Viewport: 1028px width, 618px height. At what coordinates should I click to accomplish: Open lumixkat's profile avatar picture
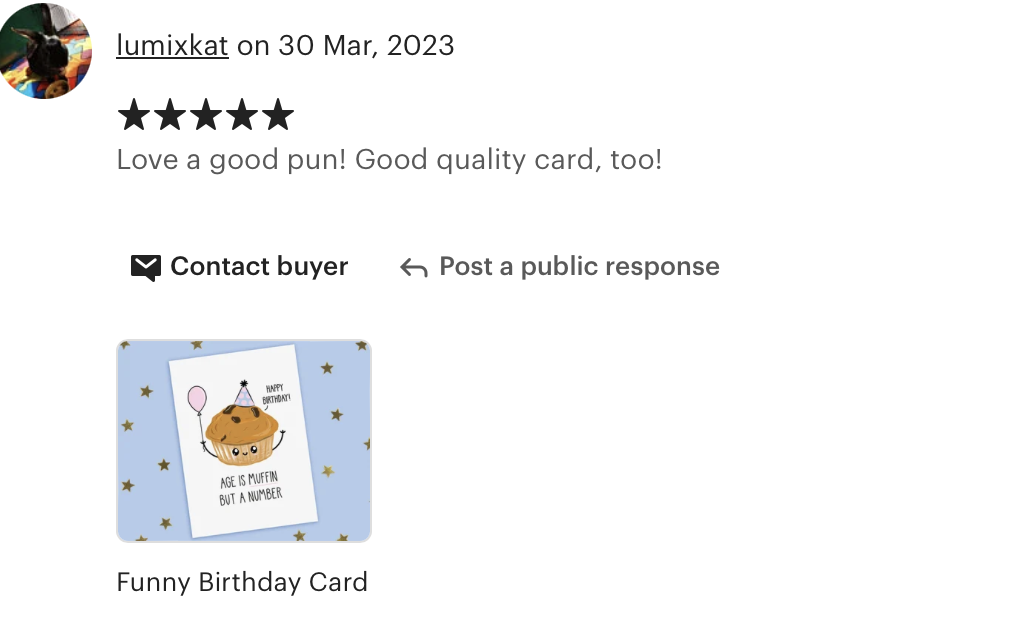45,51
